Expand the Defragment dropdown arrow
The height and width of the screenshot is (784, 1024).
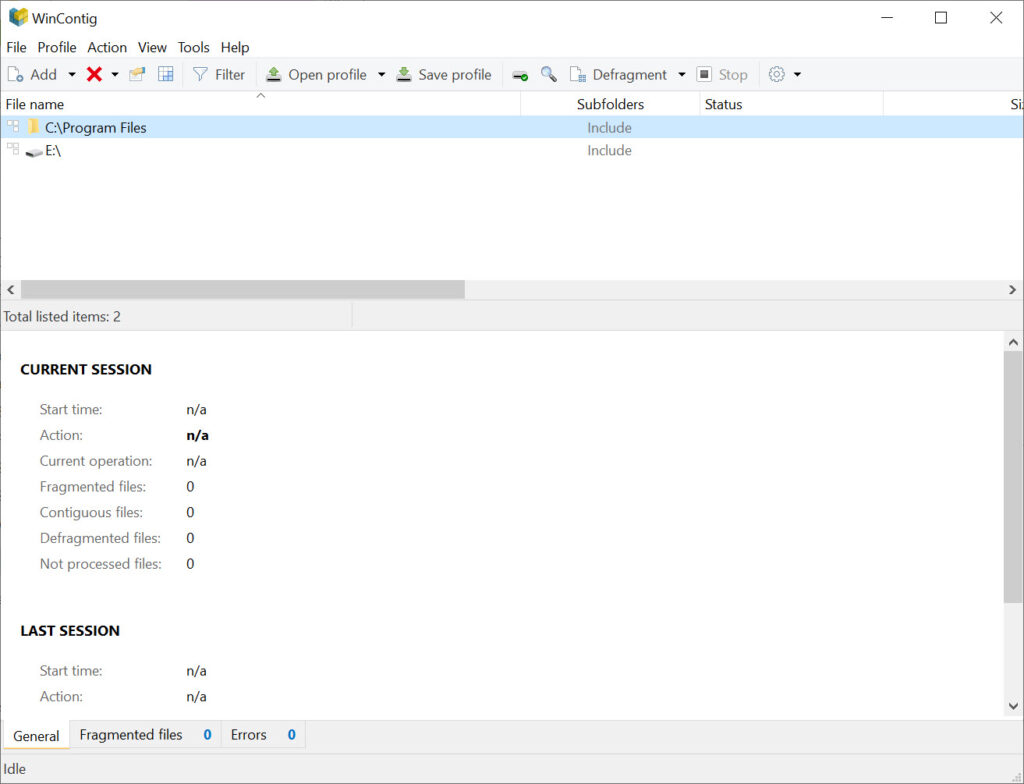point(682,74)
